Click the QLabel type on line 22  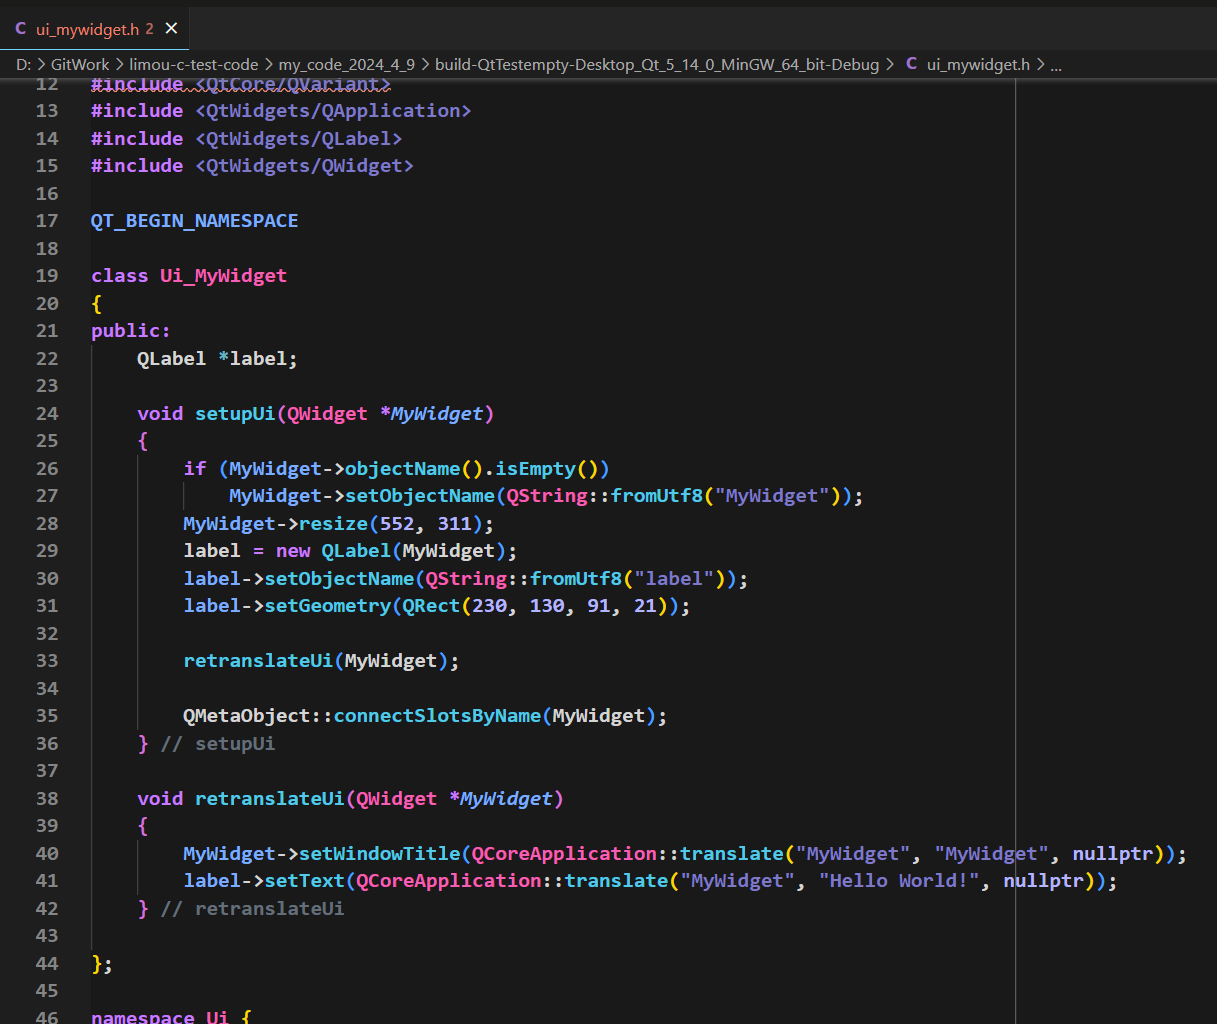171,359
